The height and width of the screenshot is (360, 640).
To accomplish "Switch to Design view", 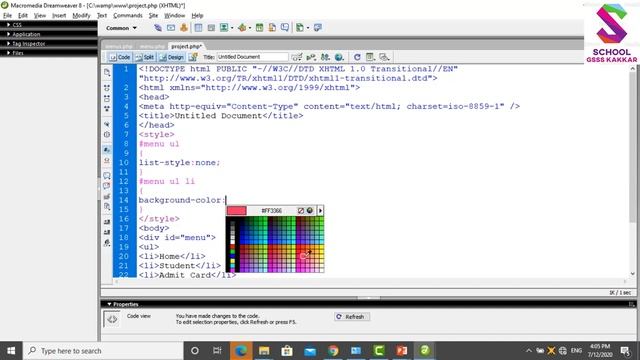I will (172, 57).
